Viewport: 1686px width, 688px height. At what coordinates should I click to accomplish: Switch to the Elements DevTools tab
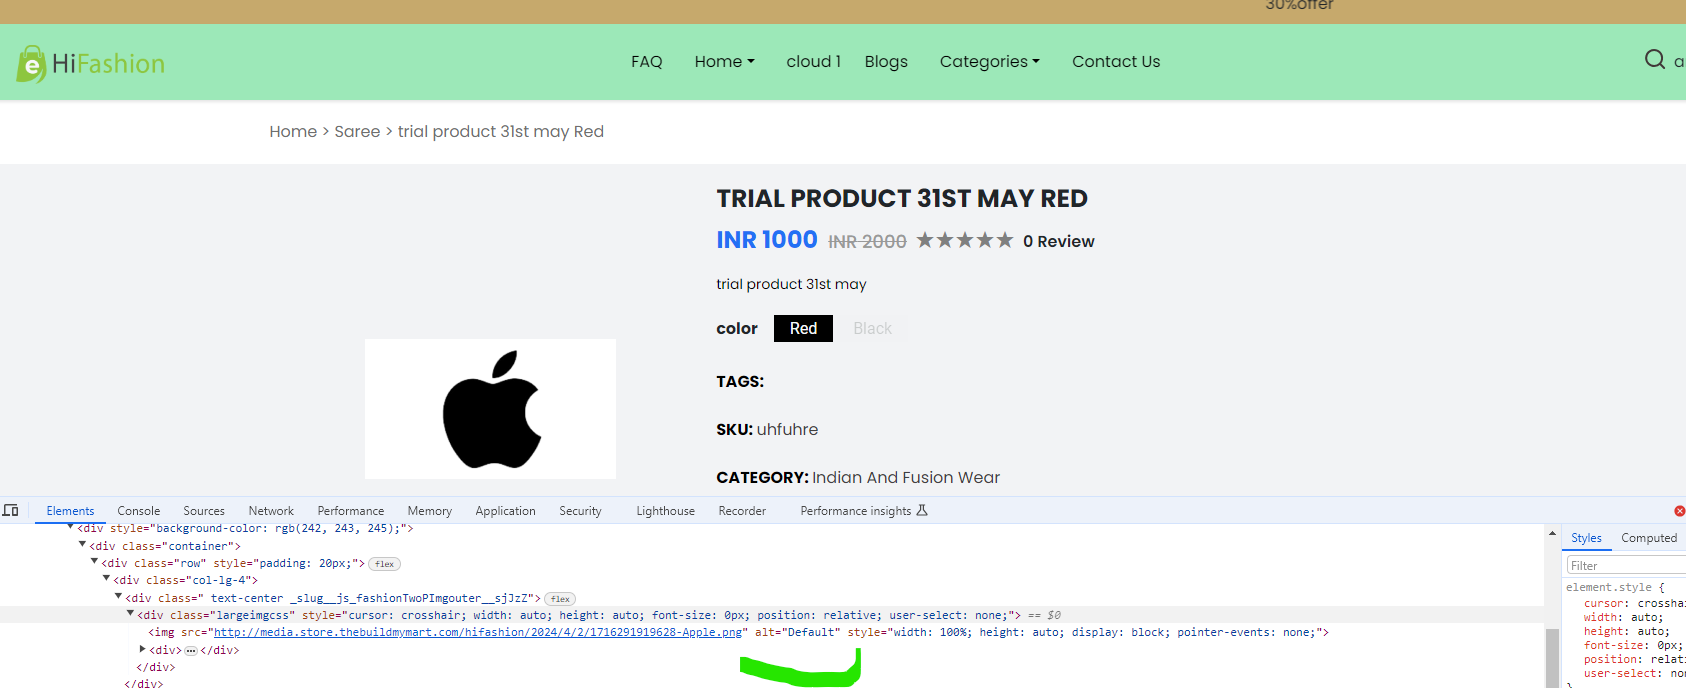70,511
